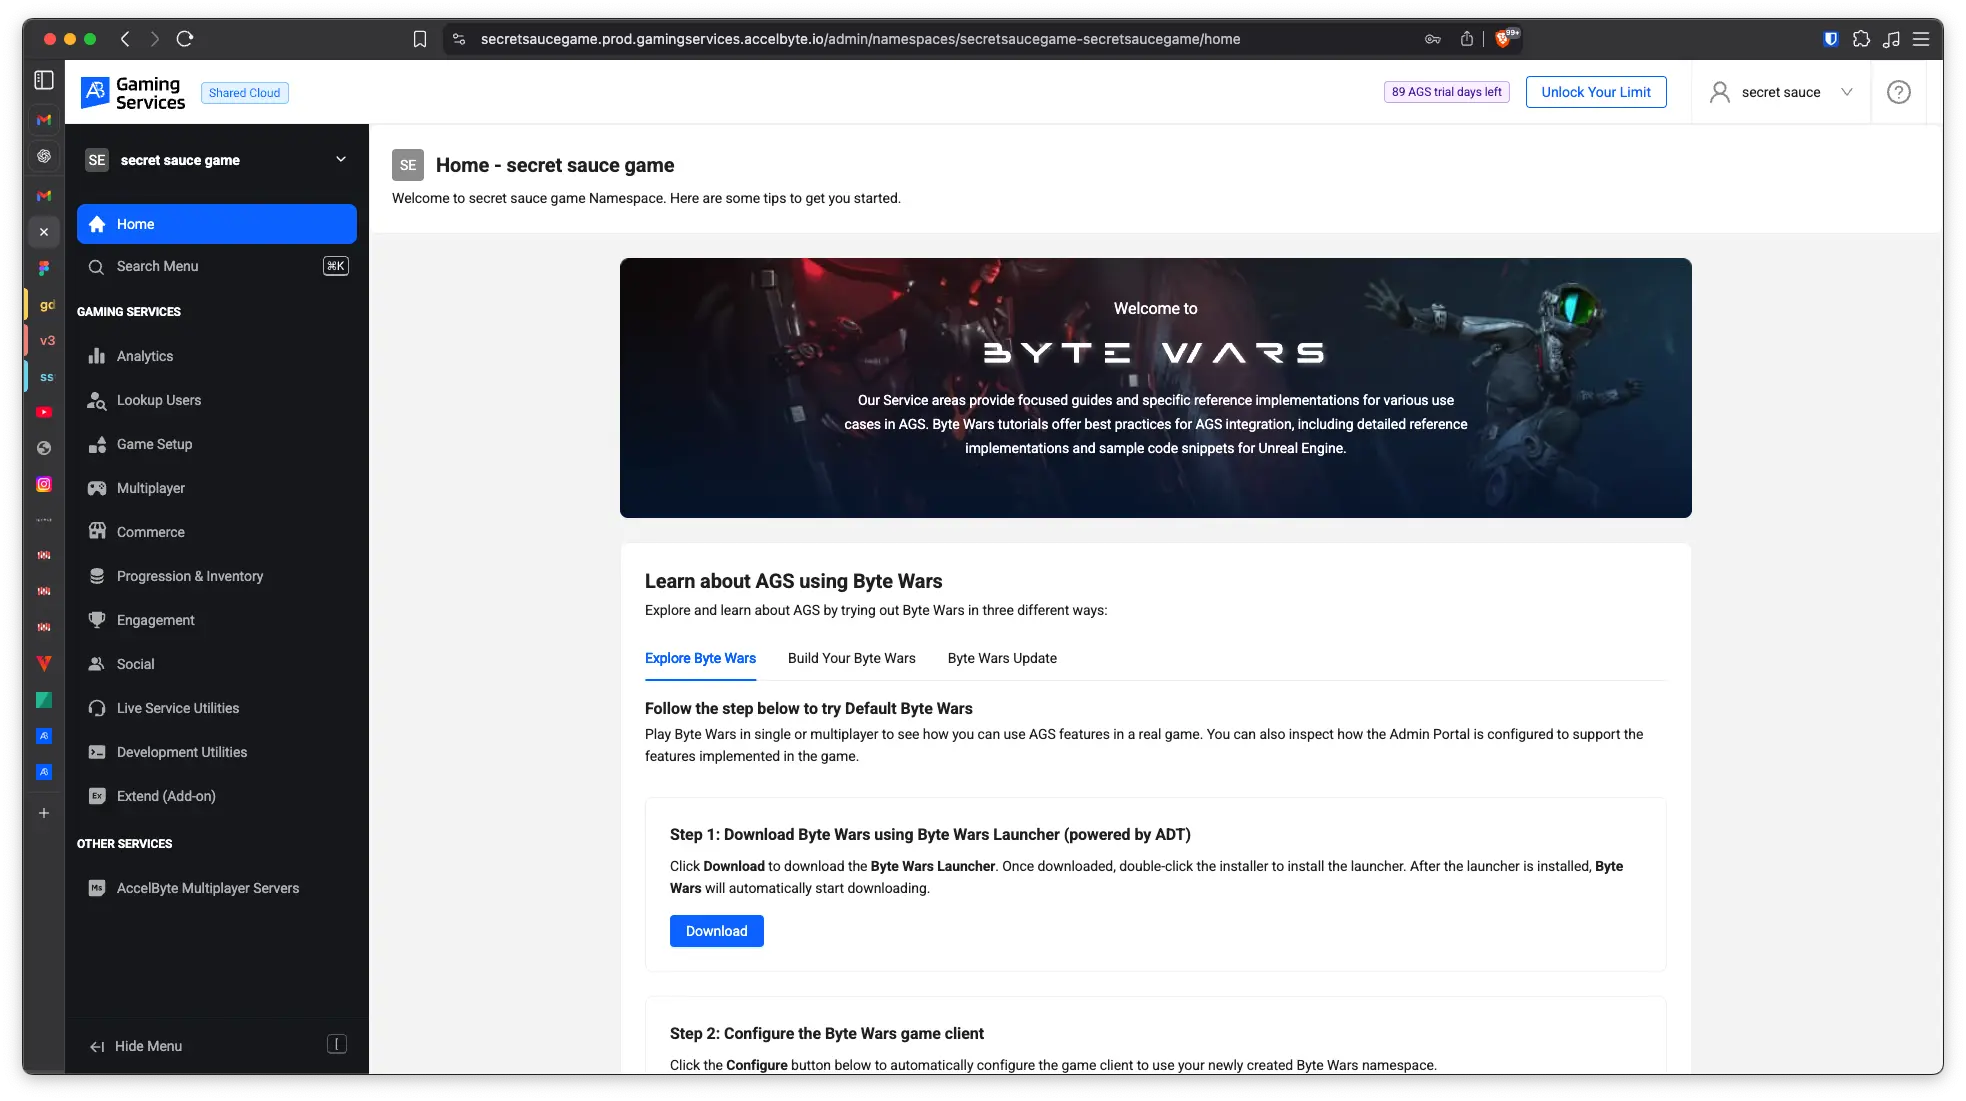The width and height of the screenshot is (1966, 1101).
Task: Collapse the sidebar with Hide Menu
Action: point(217,1046)
